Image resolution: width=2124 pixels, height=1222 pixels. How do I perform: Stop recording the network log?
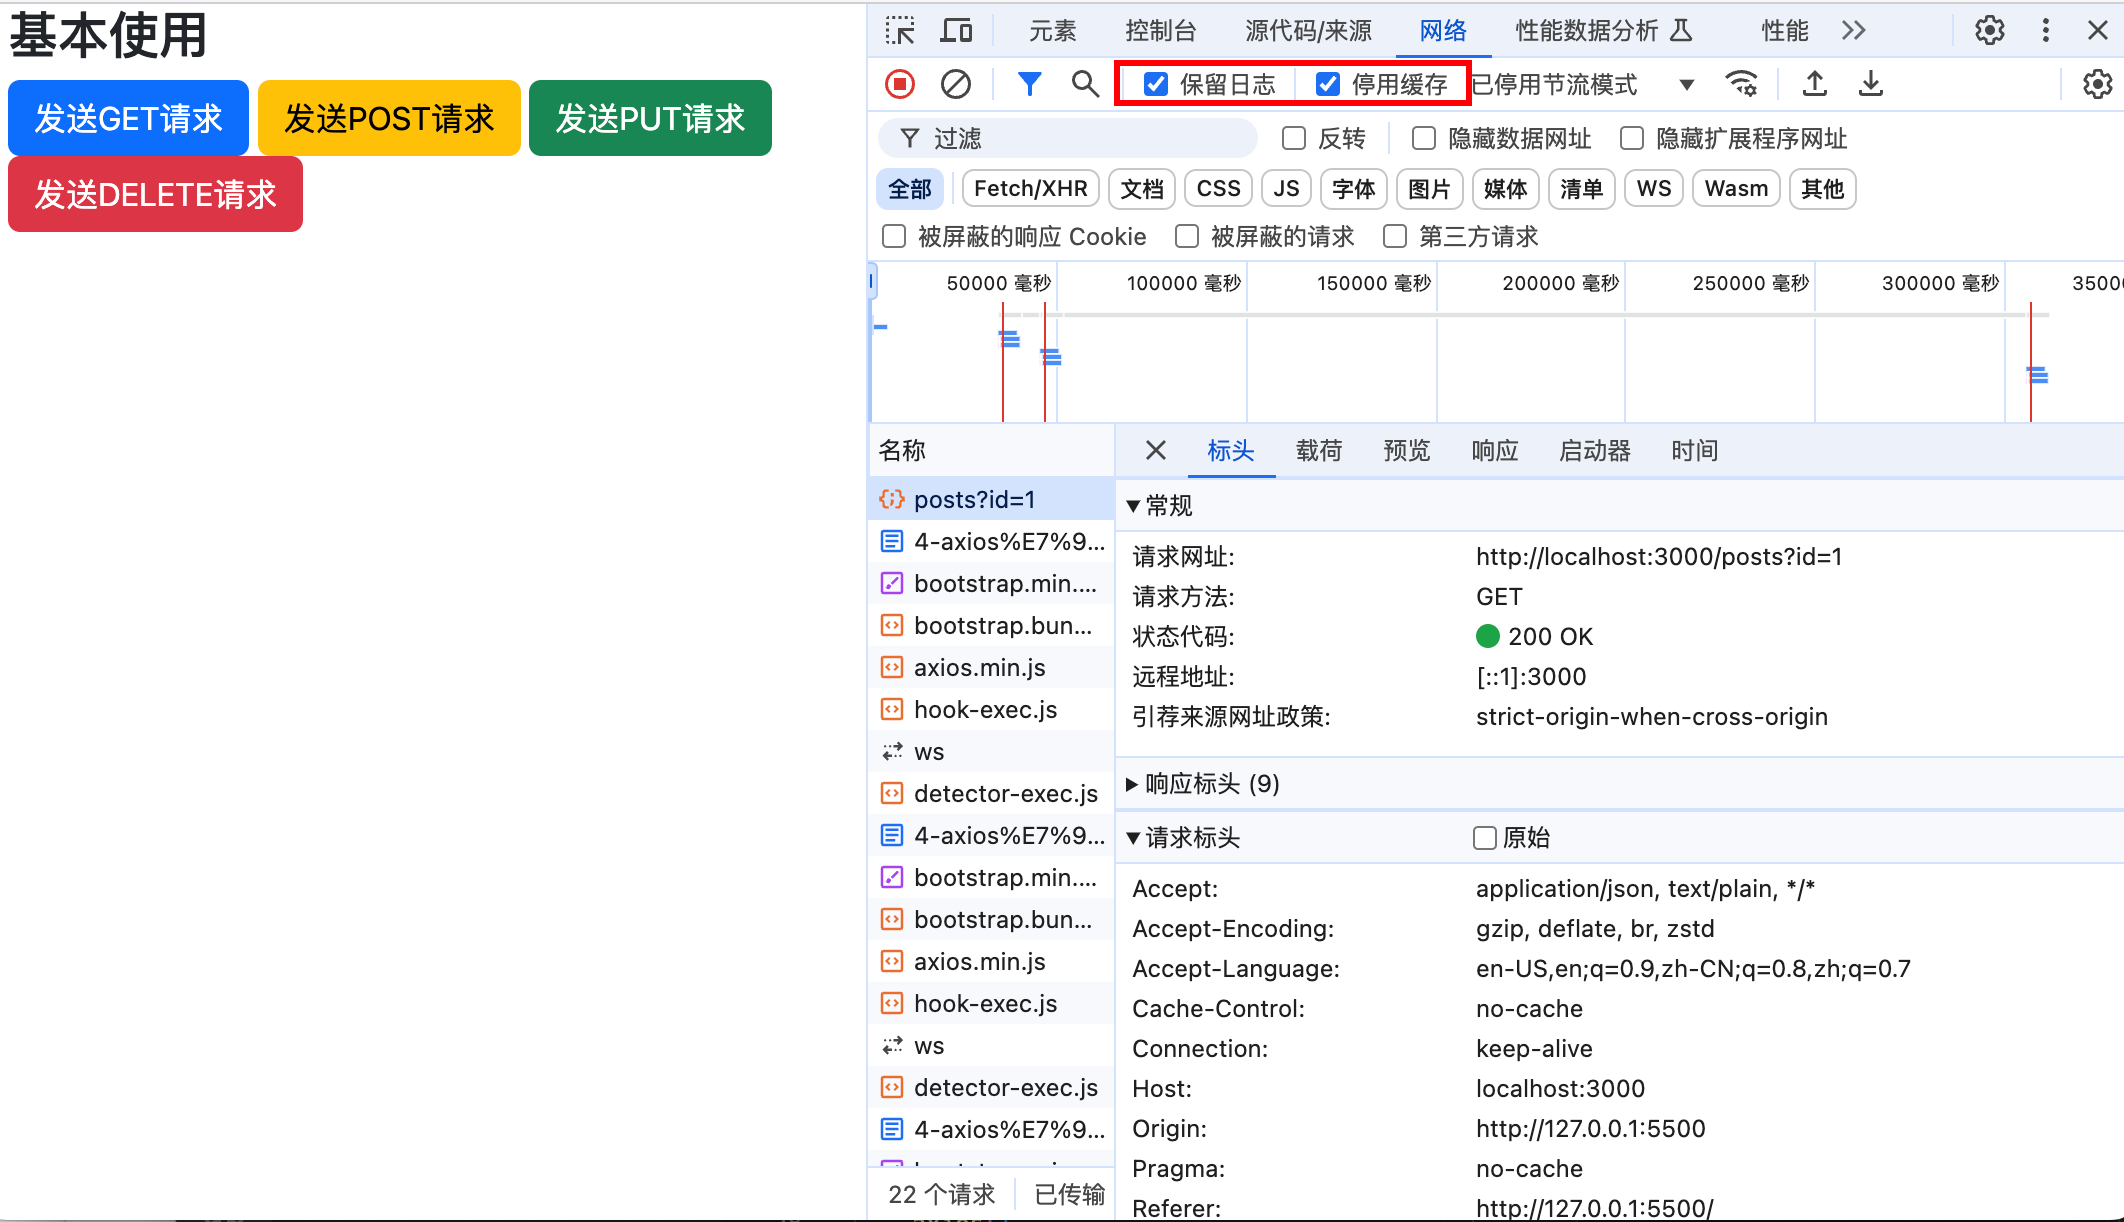[900, 84]
